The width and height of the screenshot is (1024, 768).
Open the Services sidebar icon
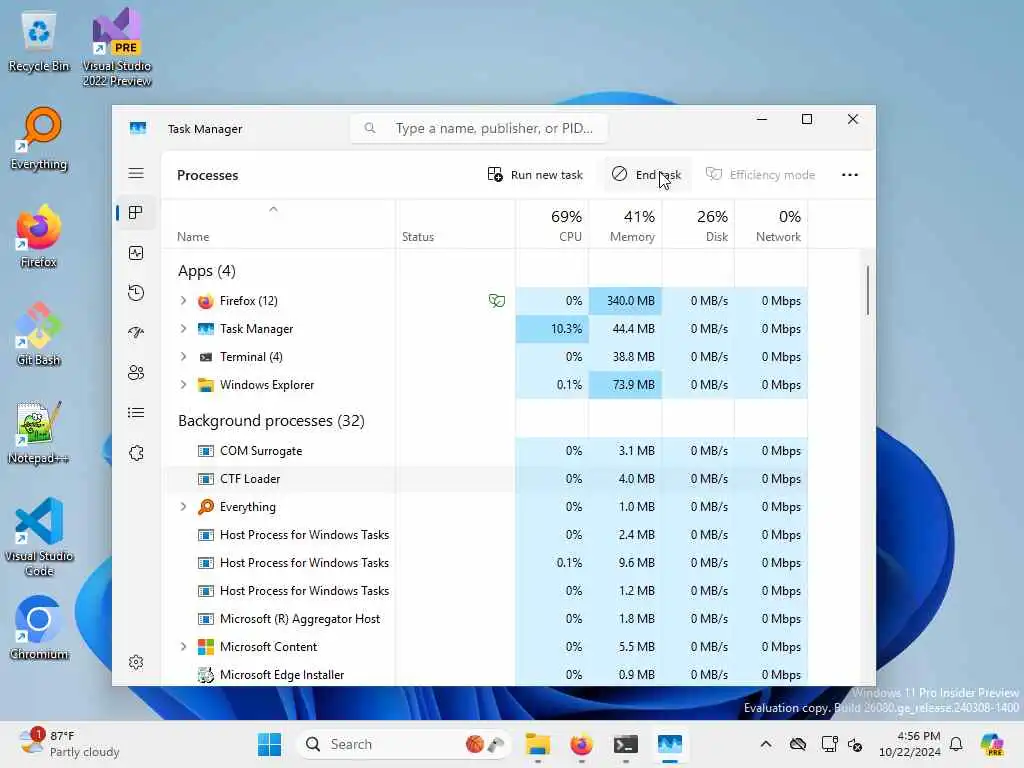click(x=136, y=453)
